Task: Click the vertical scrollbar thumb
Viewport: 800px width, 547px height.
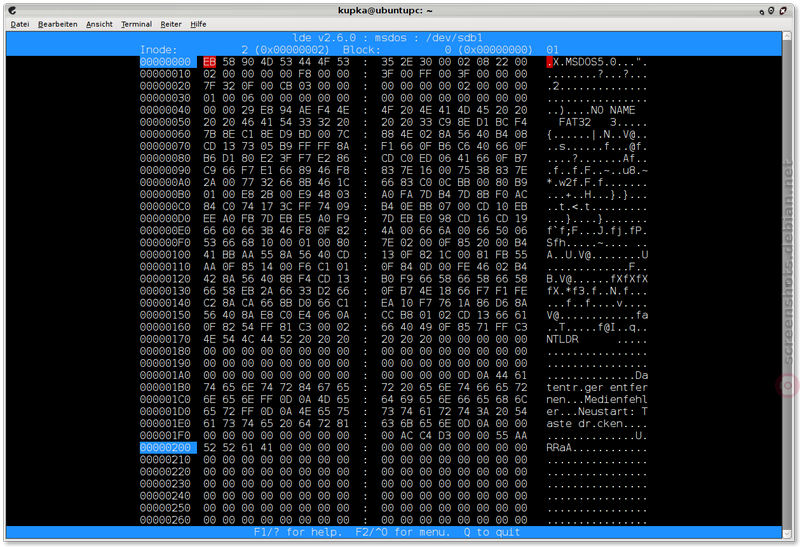Action: (x=787, y=285)
